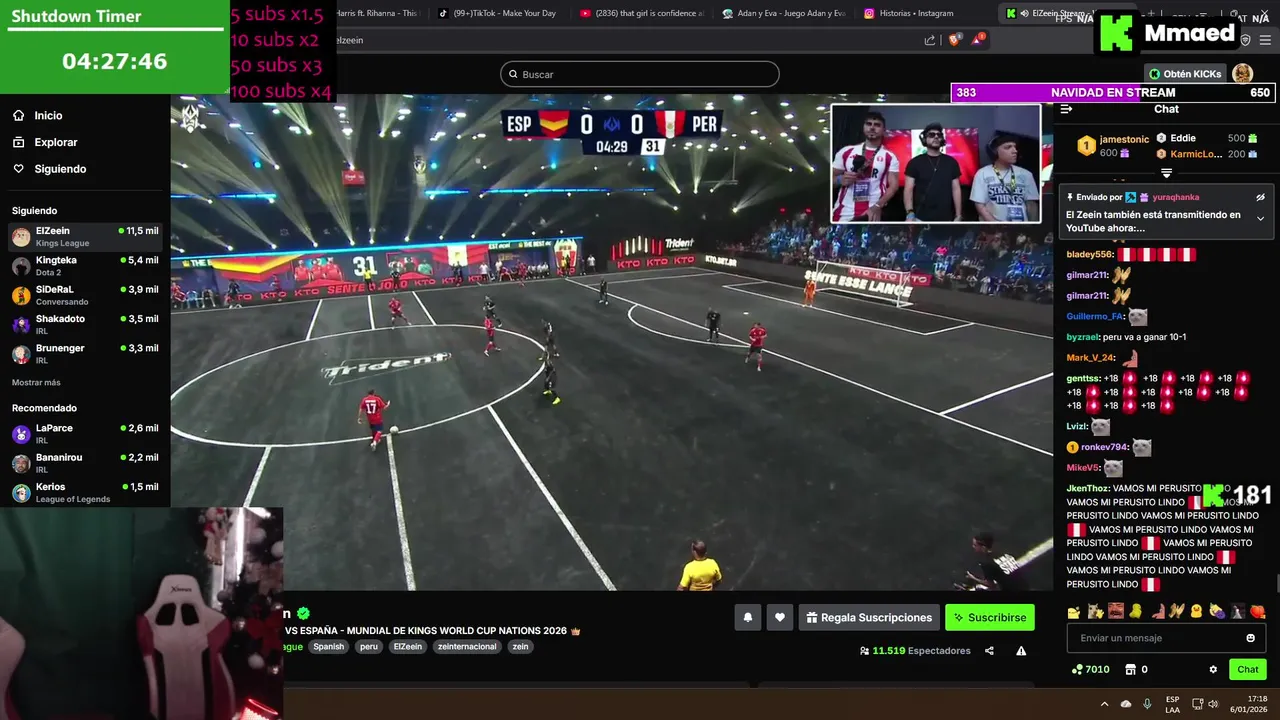Screen dimensions: 1280x720
Task: Select the Kingteka followed channel
Action: tap(85, 266)
